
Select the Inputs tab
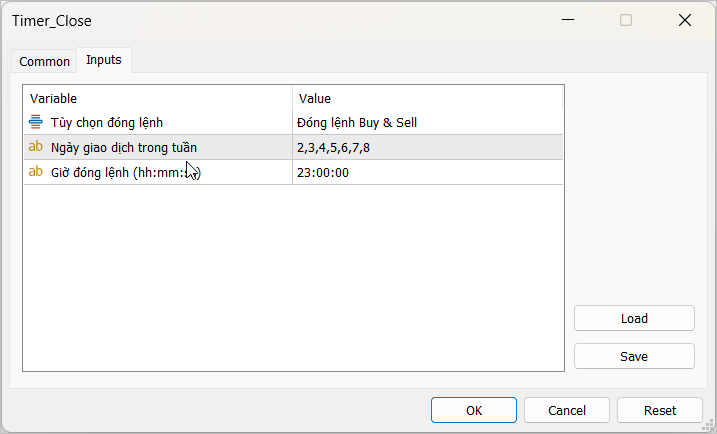(104, 60)
